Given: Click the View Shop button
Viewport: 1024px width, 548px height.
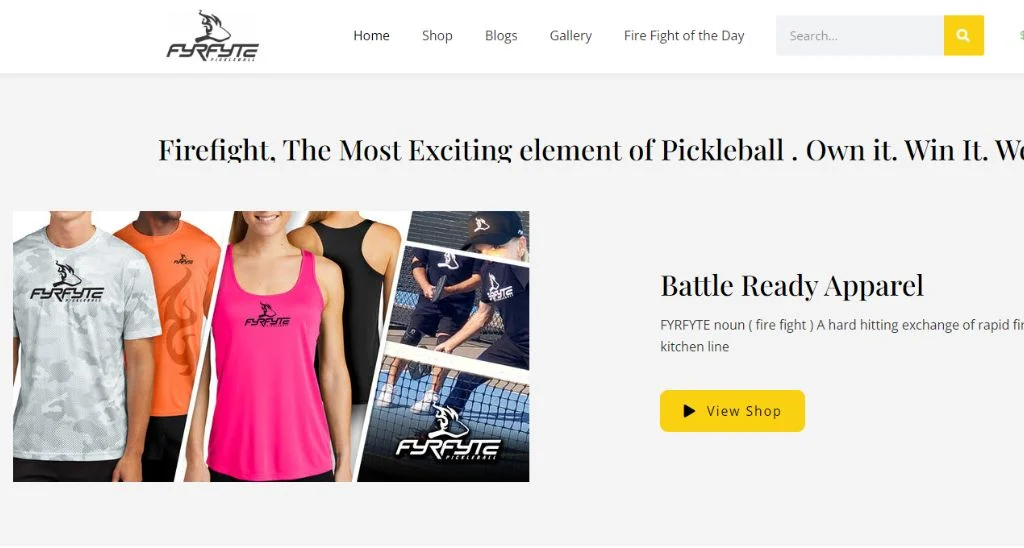Looking at the screenshot, I should click(732, 411).
